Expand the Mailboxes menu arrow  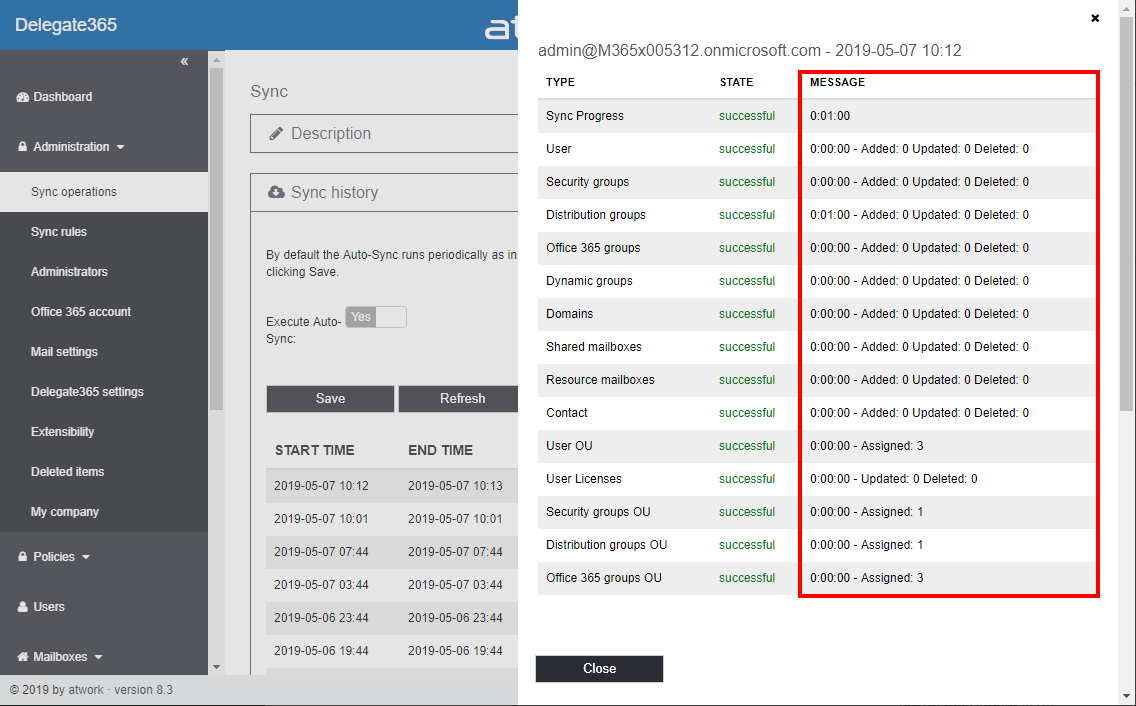98,657
